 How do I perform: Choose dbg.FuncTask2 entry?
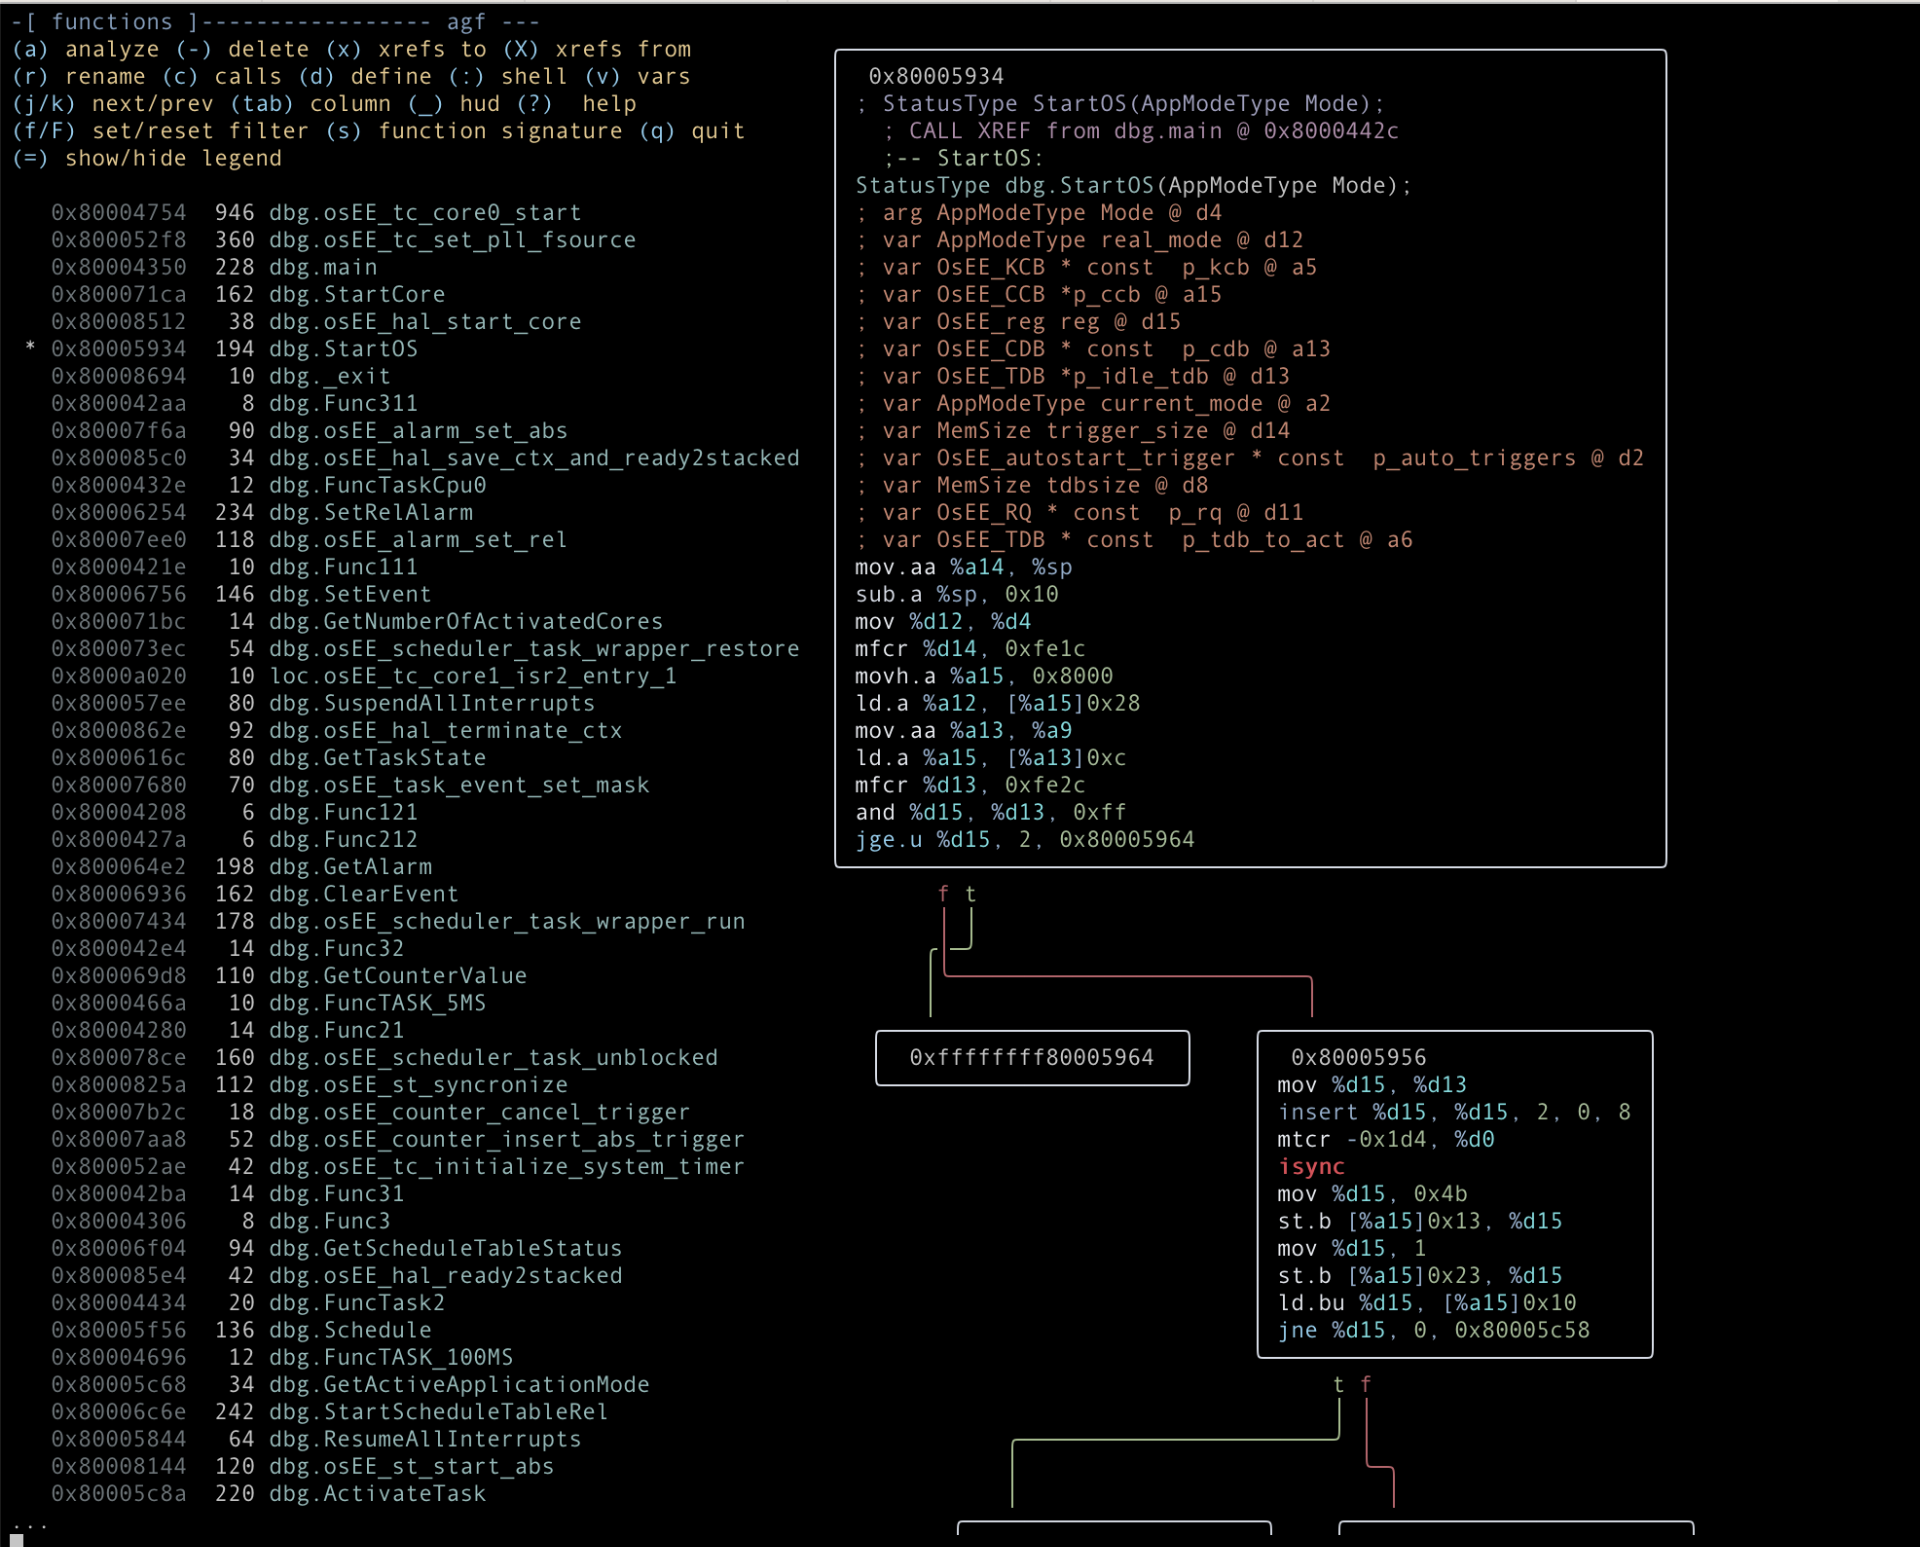pyautogui.click(x=248, y=1303)
